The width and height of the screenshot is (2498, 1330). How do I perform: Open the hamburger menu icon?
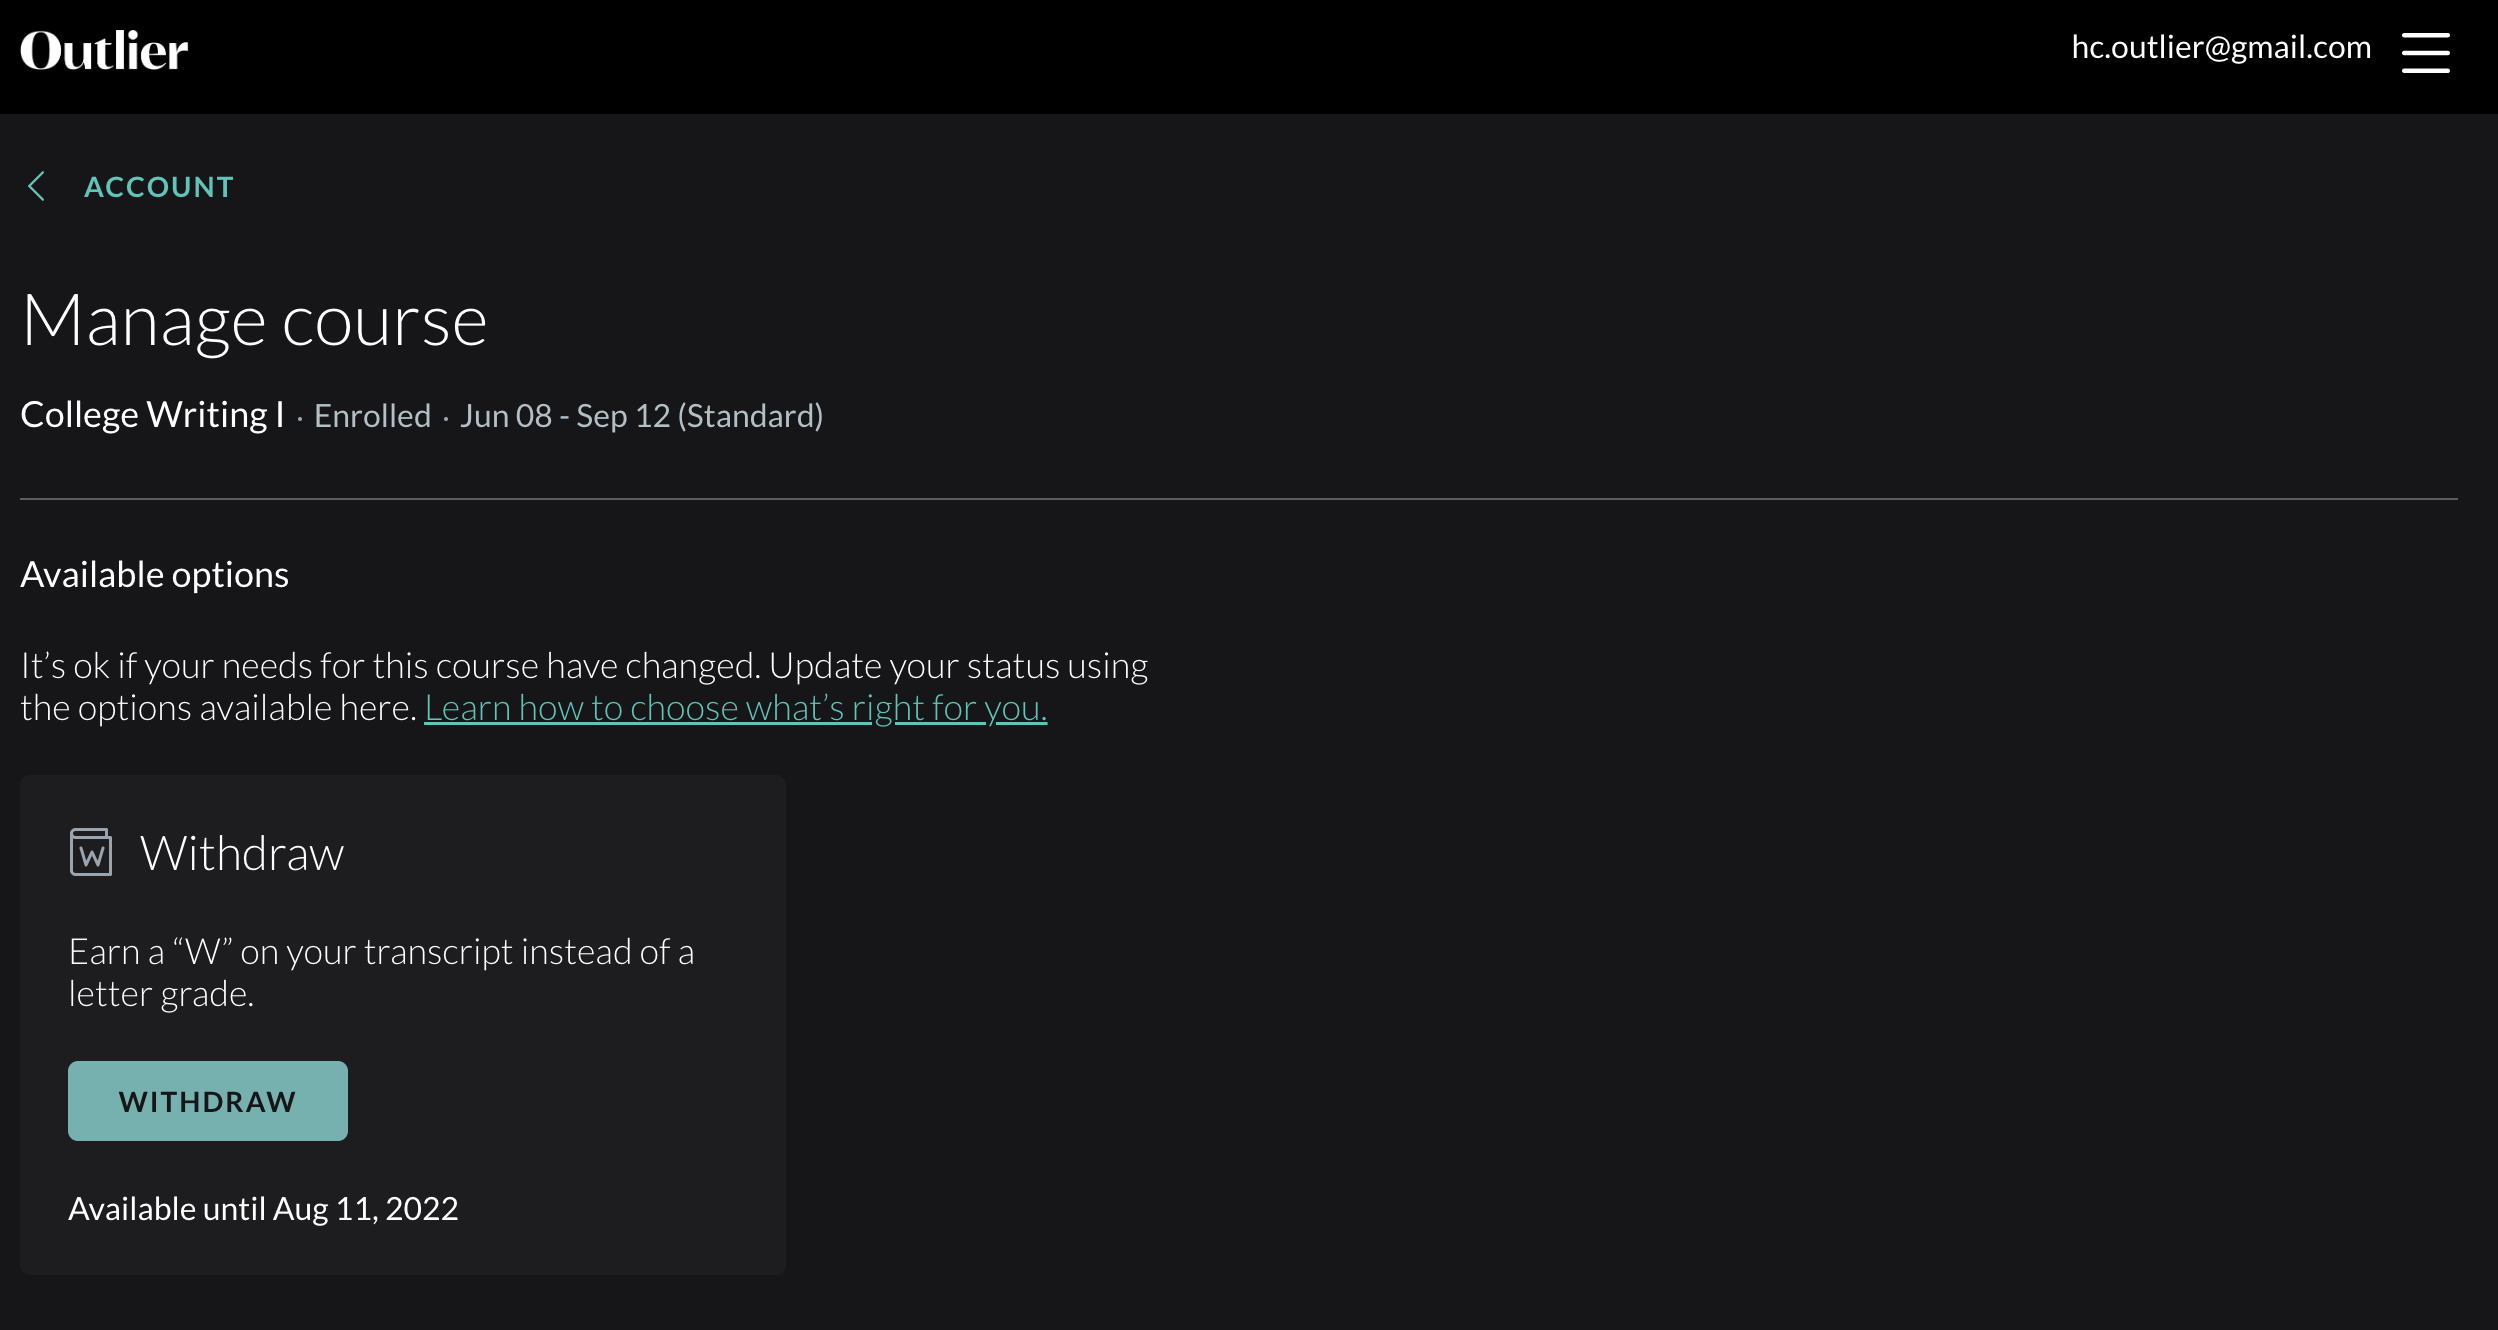tap(2425, 52)
